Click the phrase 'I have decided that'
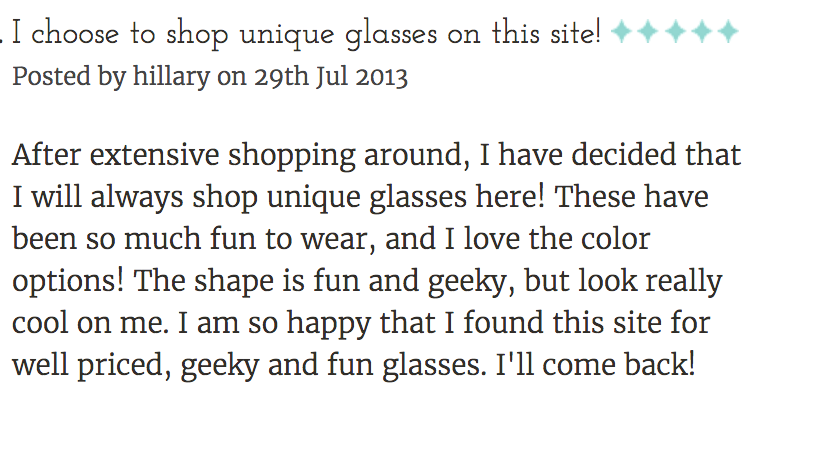 [610, 155]
